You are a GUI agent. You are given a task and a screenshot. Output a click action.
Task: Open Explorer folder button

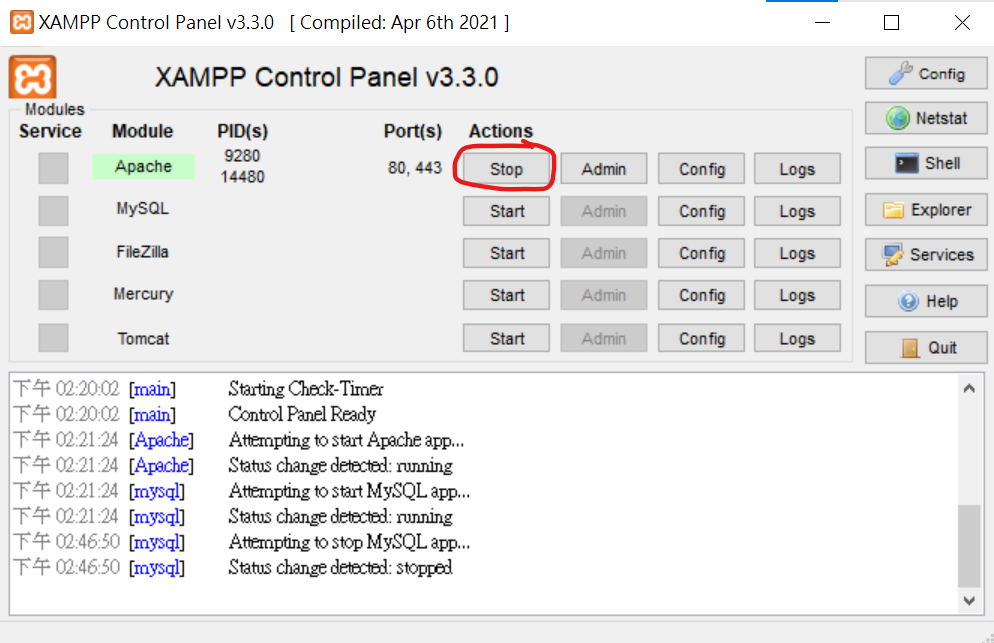click(926, 210)
